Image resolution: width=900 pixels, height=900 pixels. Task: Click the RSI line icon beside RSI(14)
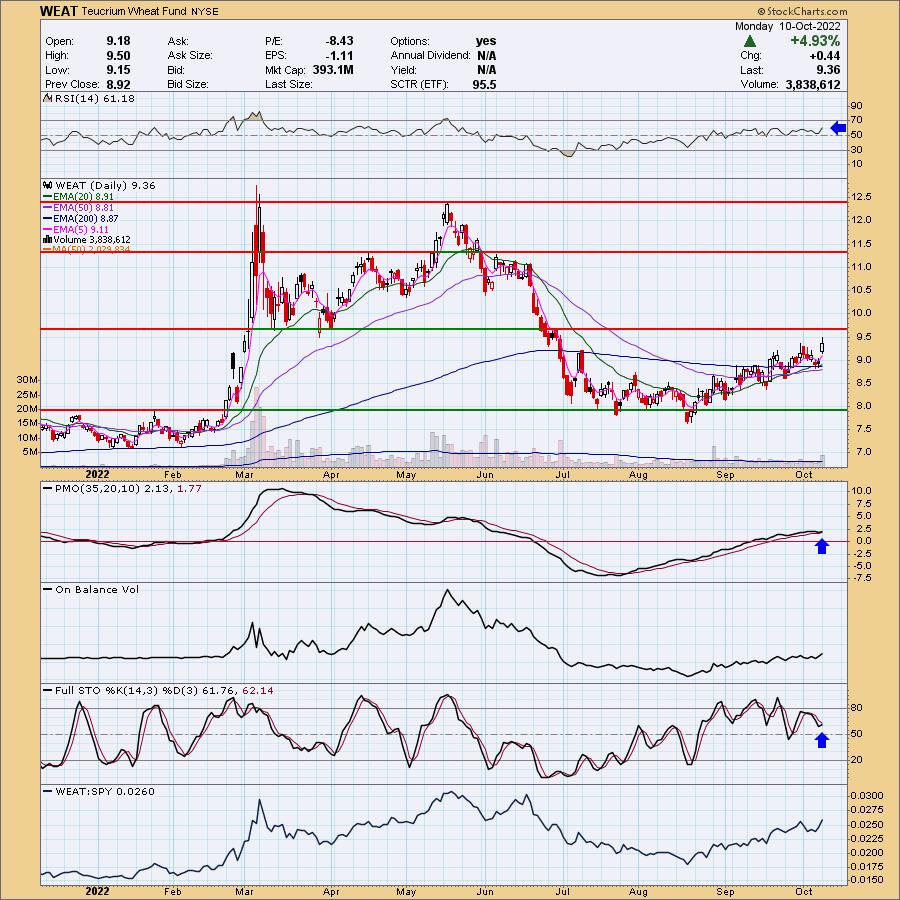[48, 98]
